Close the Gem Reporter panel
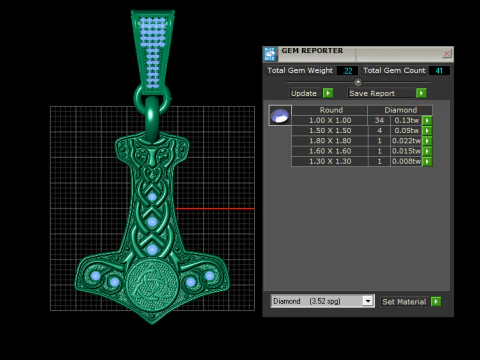The height and width of the screenshot is (360, 480). pyautogui.click(x=447, y=53)
